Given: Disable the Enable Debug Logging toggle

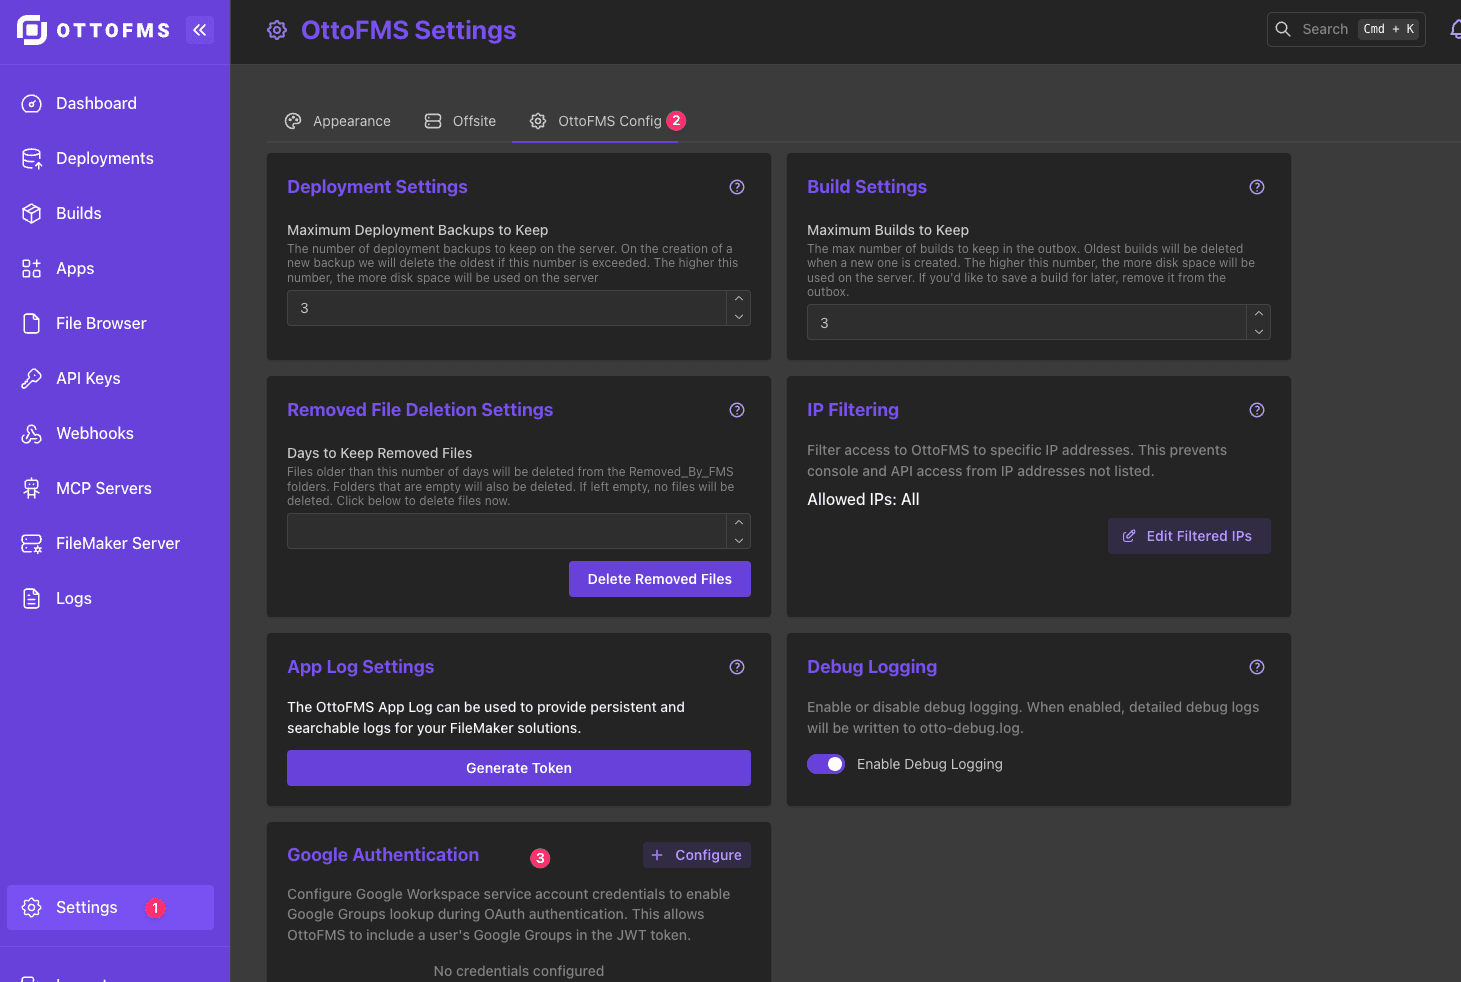Looking at the screenshot, I should (826, 763).
